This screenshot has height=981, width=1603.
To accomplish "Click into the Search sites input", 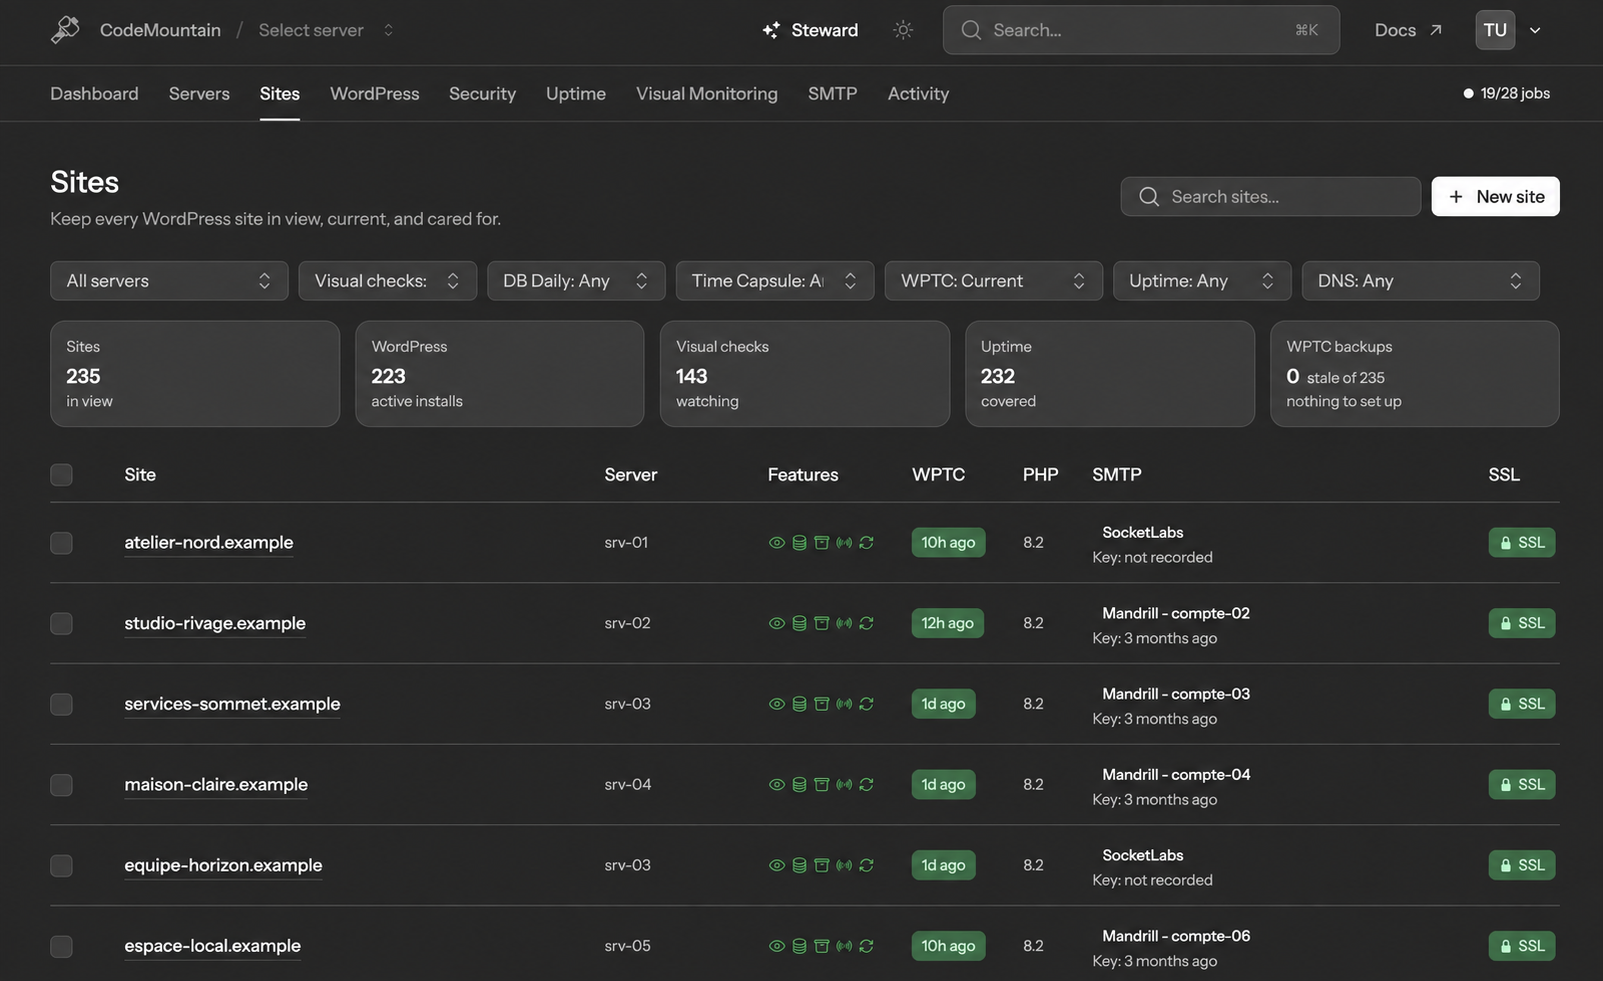I will click(1270, 197).
